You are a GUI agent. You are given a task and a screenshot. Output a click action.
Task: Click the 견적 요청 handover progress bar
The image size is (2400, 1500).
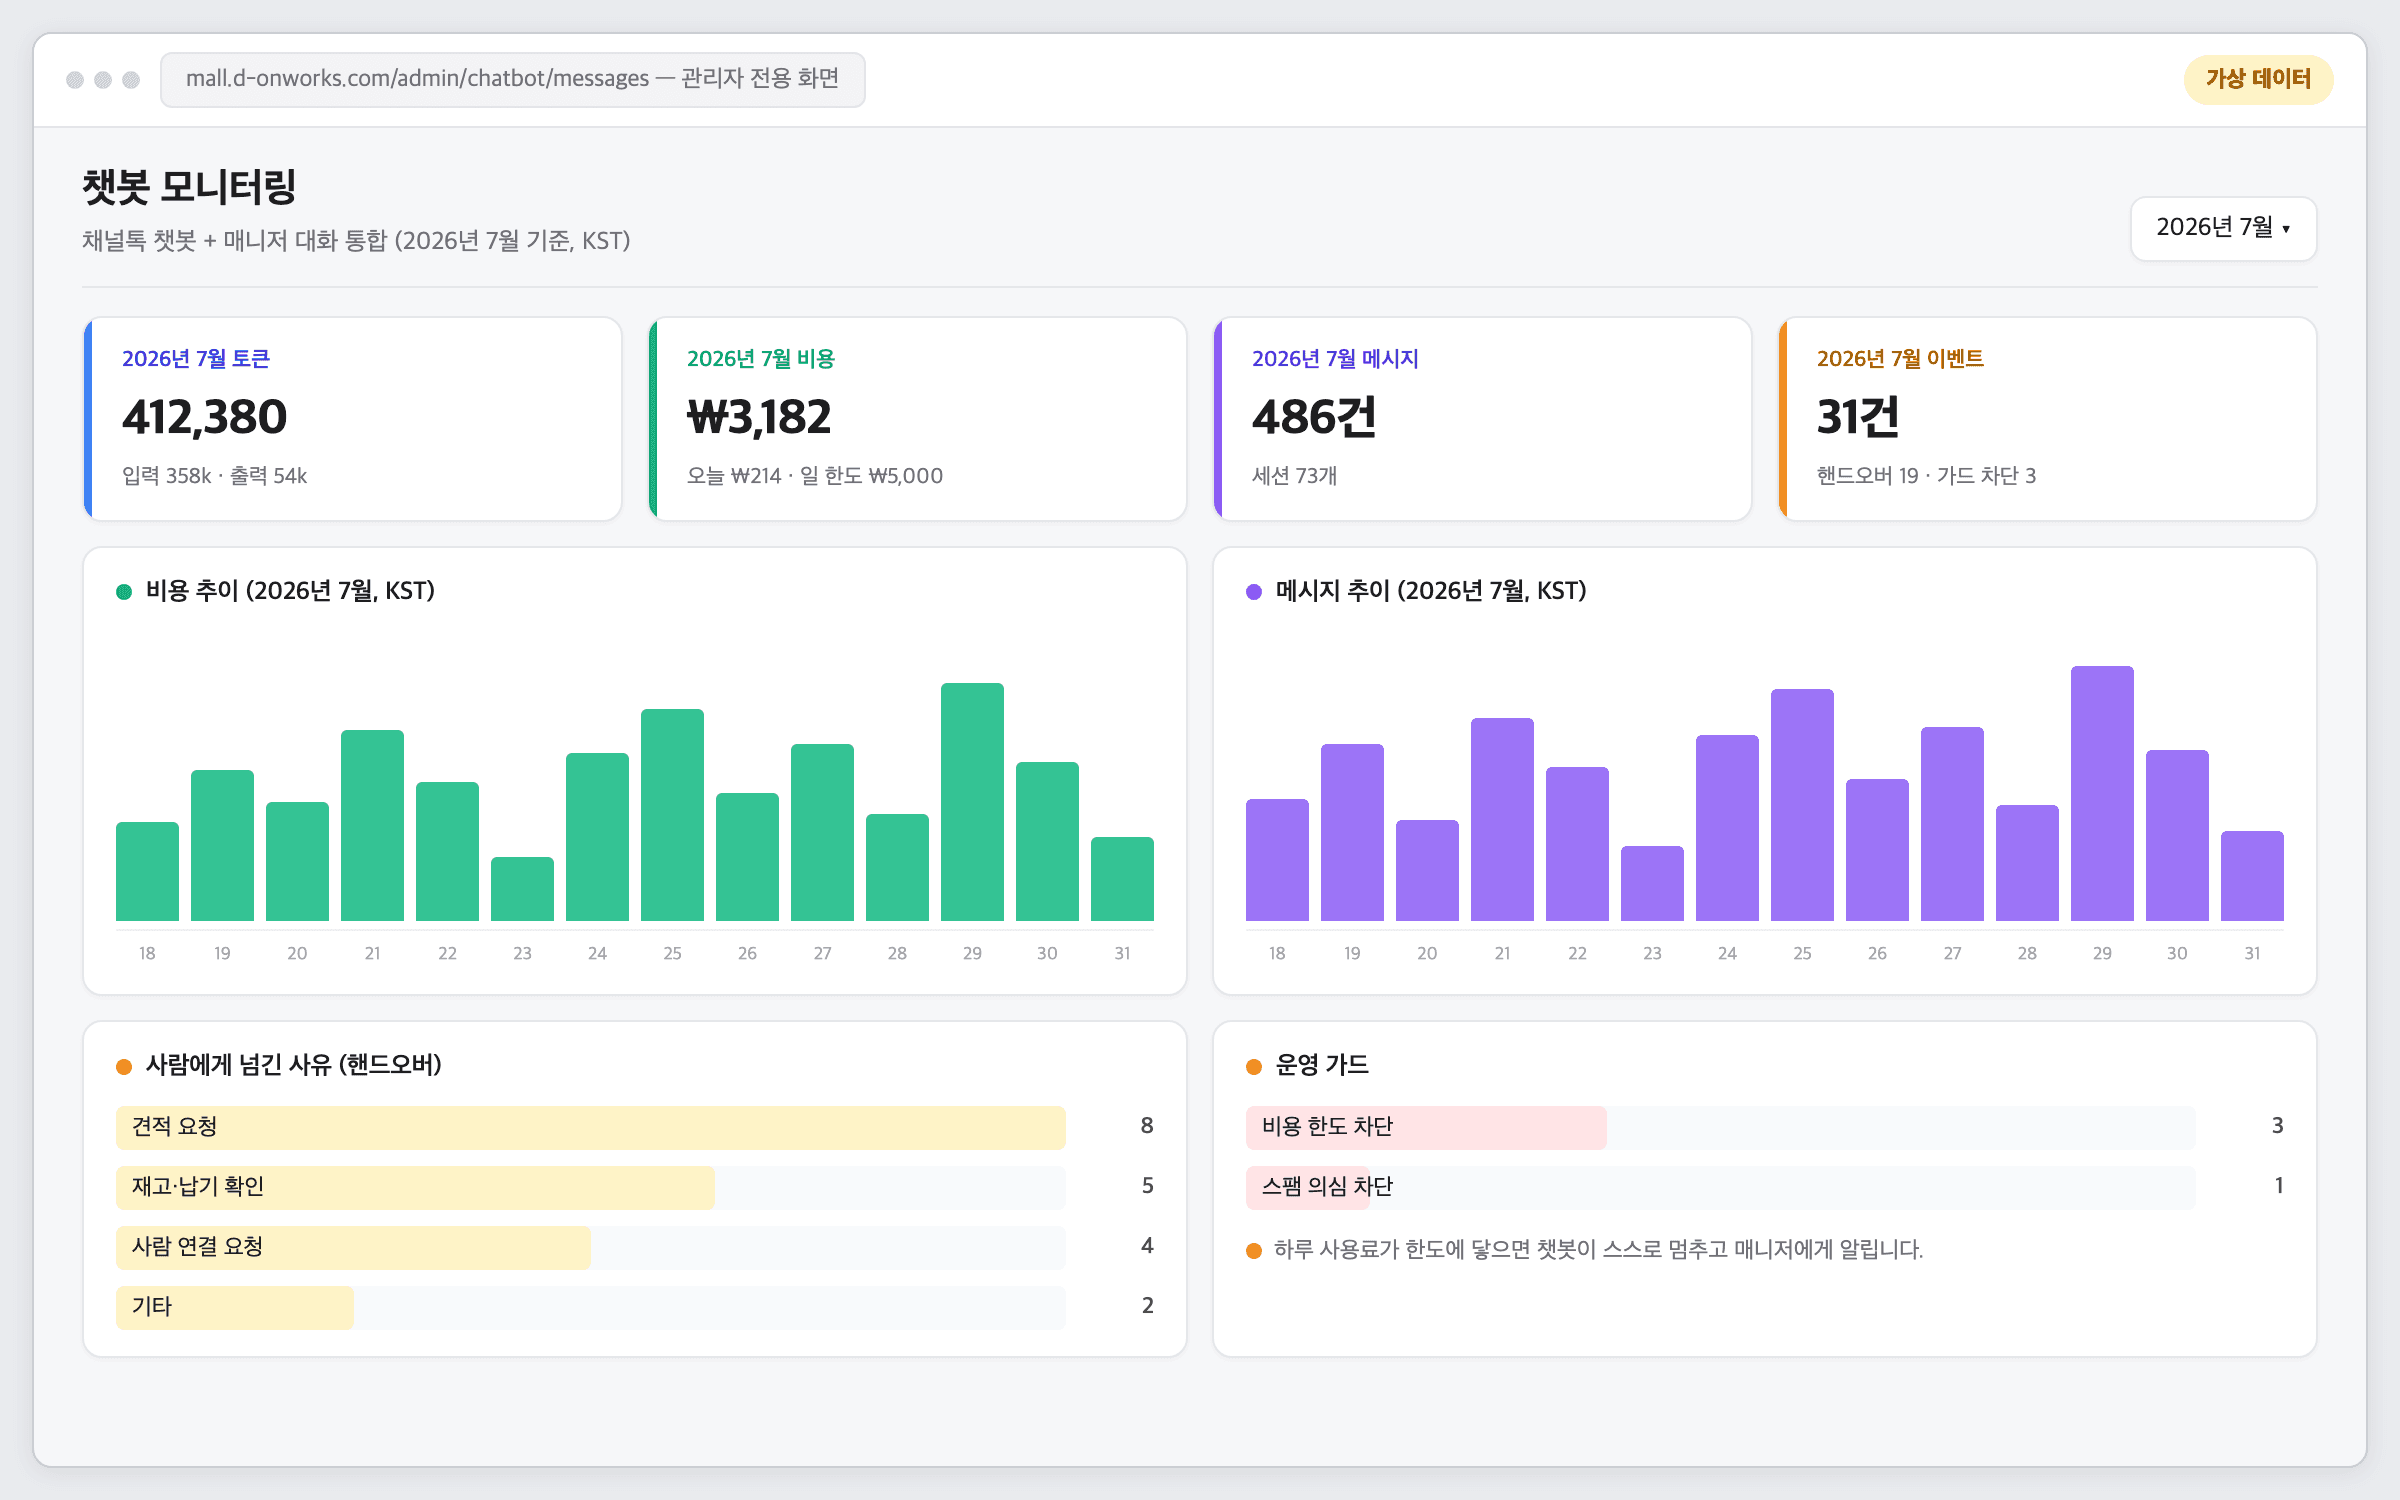(x=591, y=1127)
